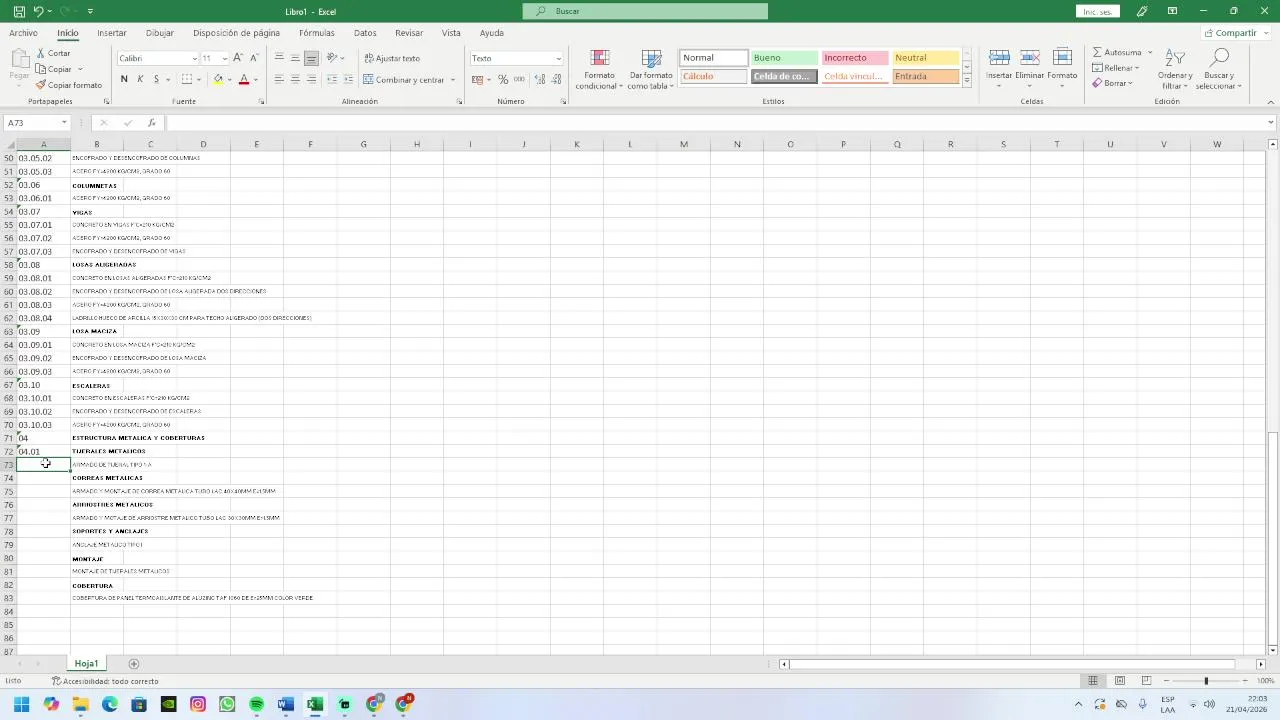Screen dimensions: 1280x720
Task: Toggle align right
Action: [311, 79]
